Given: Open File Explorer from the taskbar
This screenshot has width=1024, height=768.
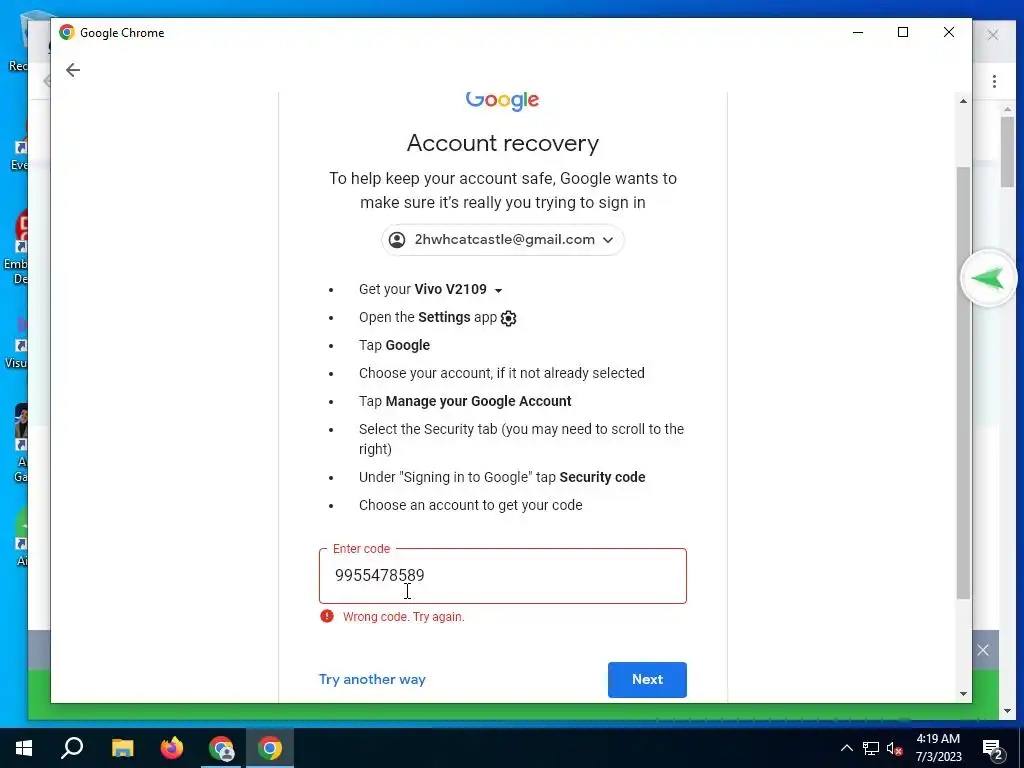Looking at the screenshot, I should point(122,748).
